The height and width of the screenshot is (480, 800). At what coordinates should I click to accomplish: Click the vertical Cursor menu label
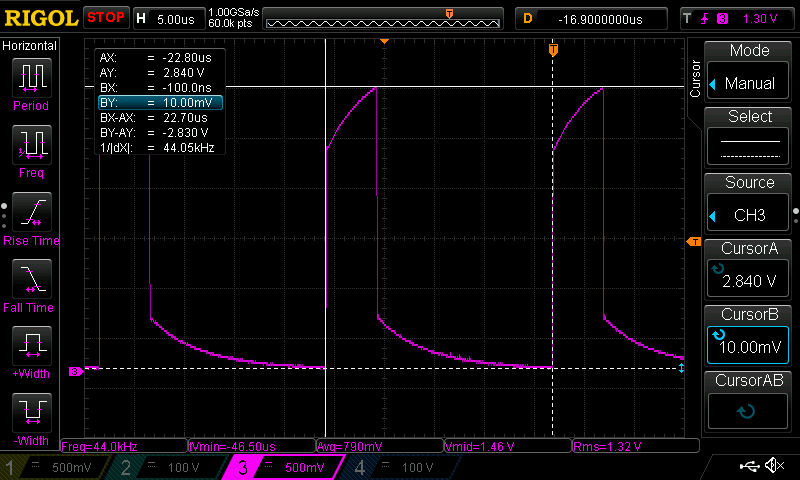click(x=695, y=78)
